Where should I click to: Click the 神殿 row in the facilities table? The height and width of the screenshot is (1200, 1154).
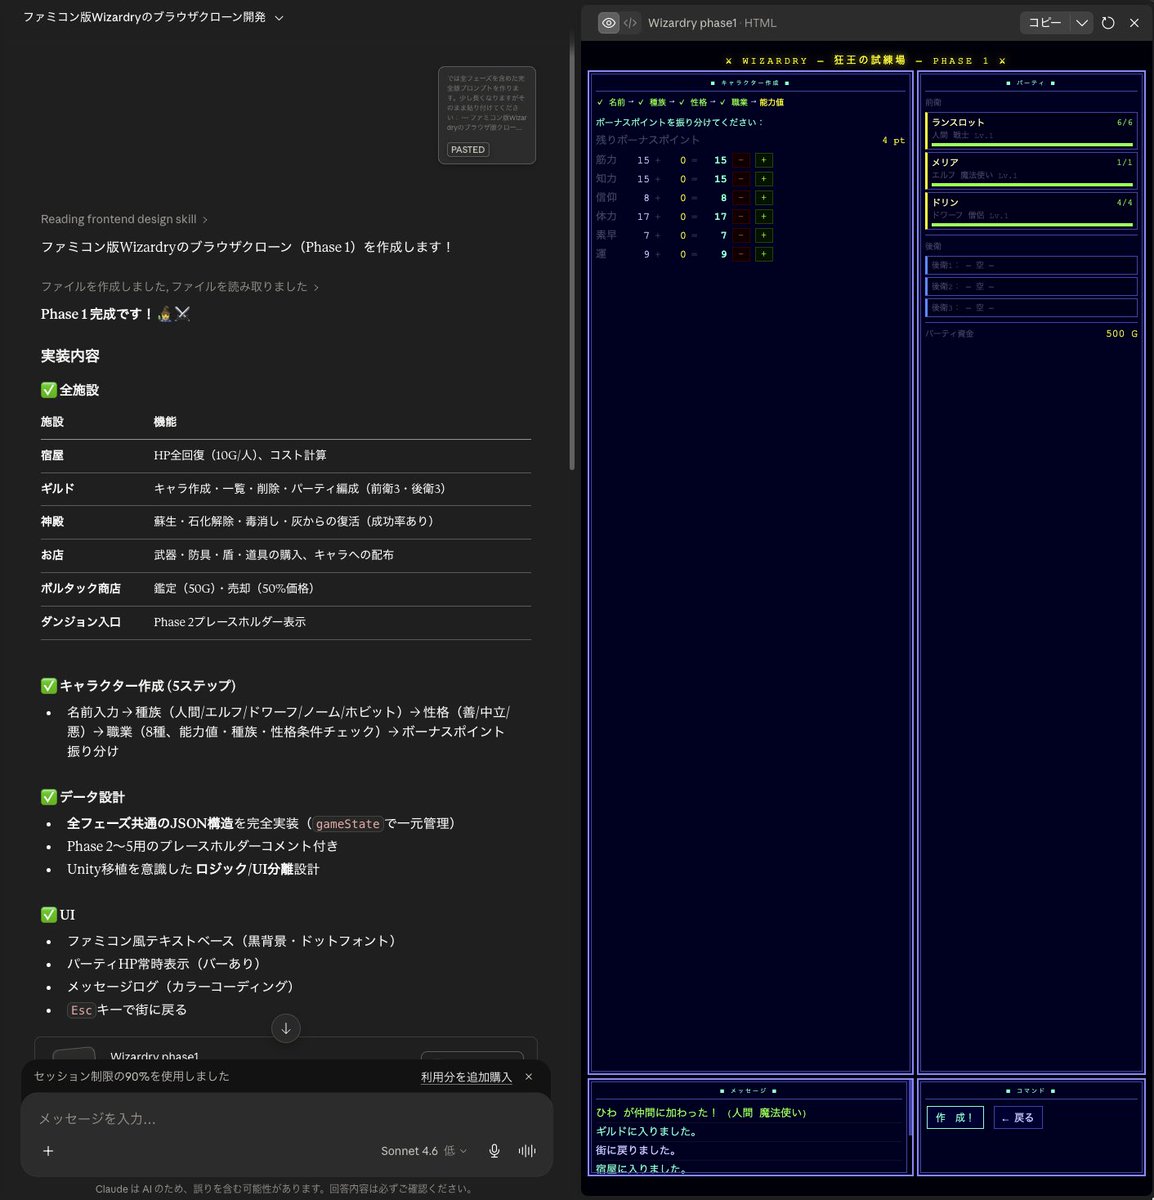[x=286, y=521]
